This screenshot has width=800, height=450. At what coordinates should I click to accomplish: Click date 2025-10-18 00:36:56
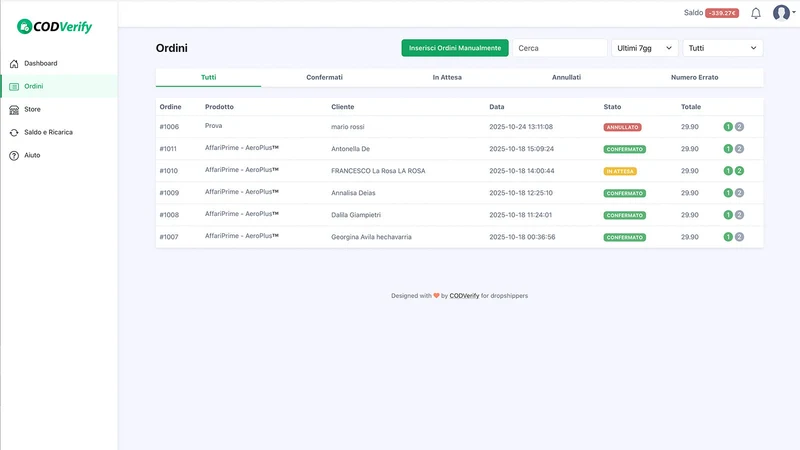(522, 237)
